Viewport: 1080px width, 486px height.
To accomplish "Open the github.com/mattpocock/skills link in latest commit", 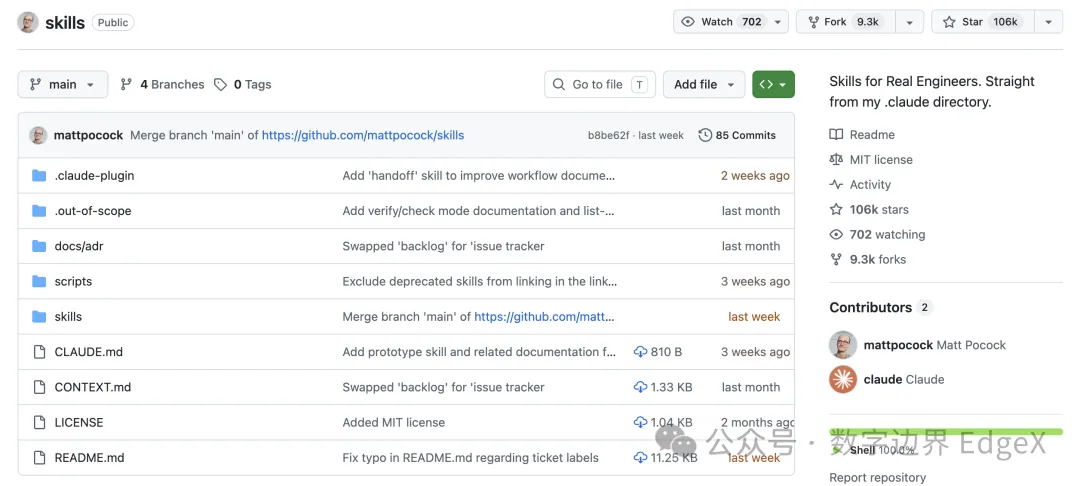I will 363,135.
